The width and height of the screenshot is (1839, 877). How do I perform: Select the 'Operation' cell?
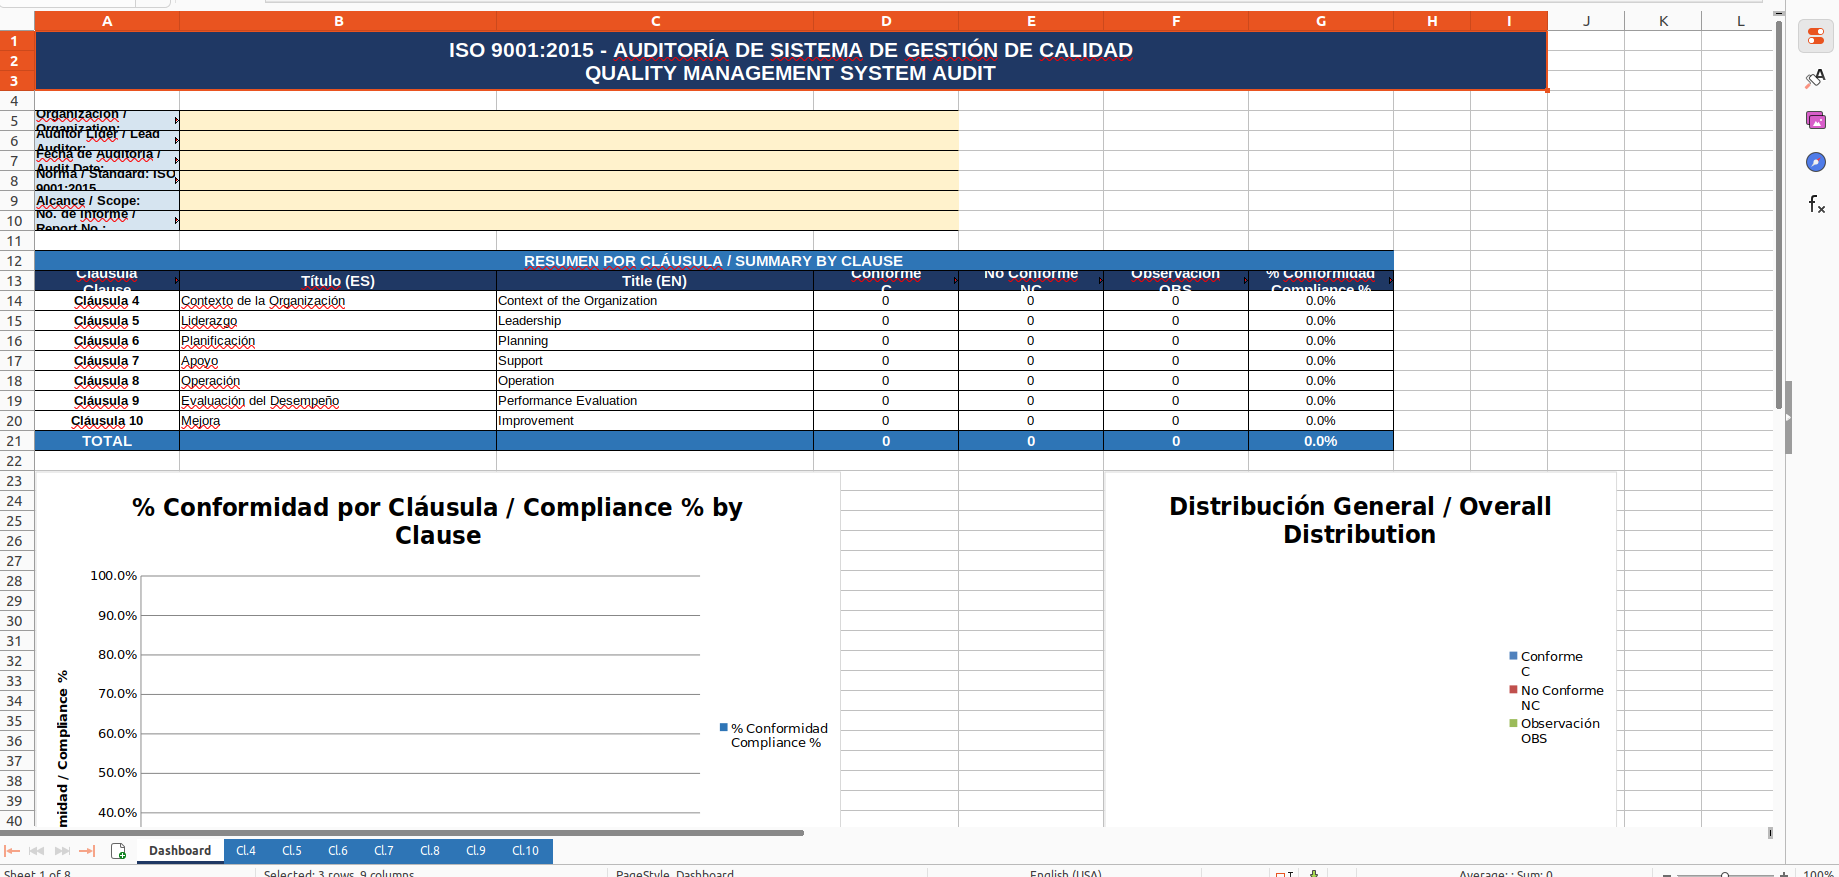click(655, 381)
